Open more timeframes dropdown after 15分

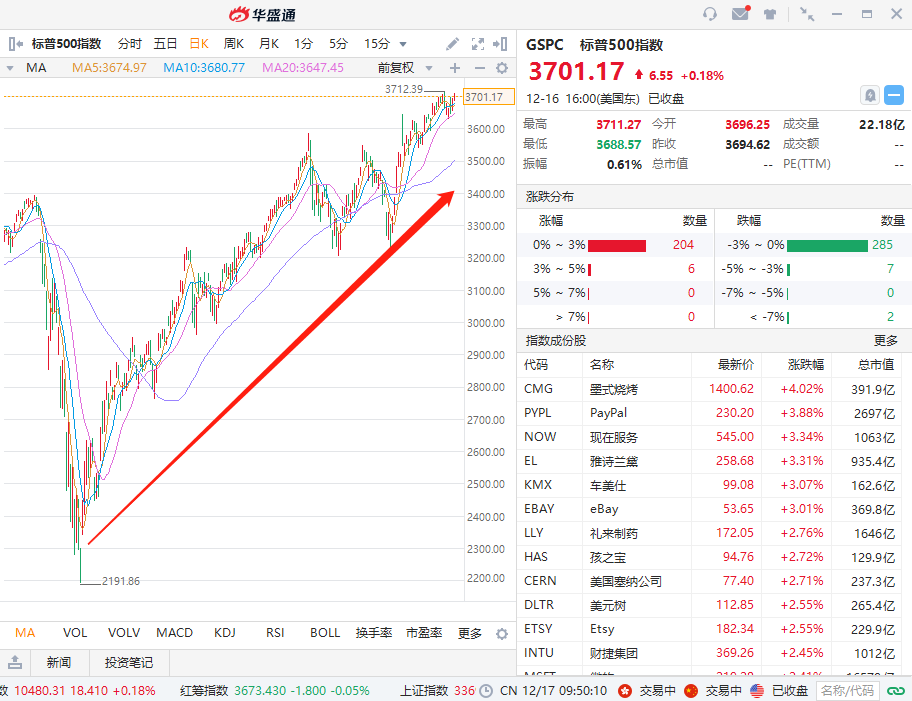click(402, 44)
